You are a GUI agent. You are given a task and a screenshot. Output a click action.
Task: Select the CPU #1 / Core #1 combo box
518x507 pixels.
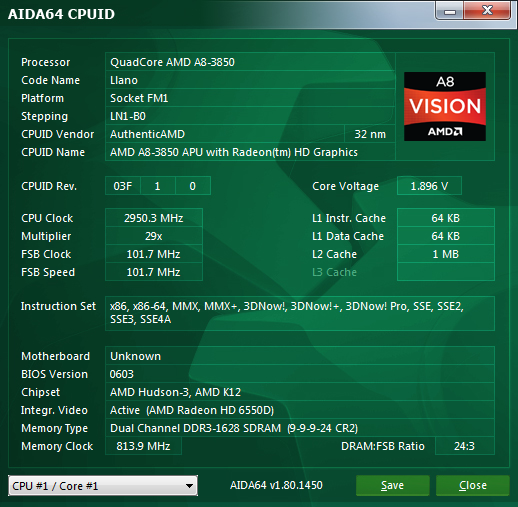pos(103,486)
